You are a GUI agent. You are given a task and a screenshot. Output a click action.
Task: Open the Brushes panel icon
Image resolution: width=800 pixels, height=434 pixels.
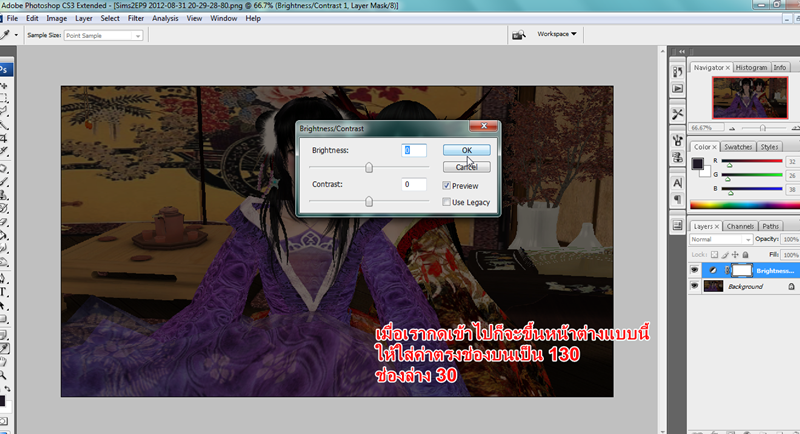678,140
